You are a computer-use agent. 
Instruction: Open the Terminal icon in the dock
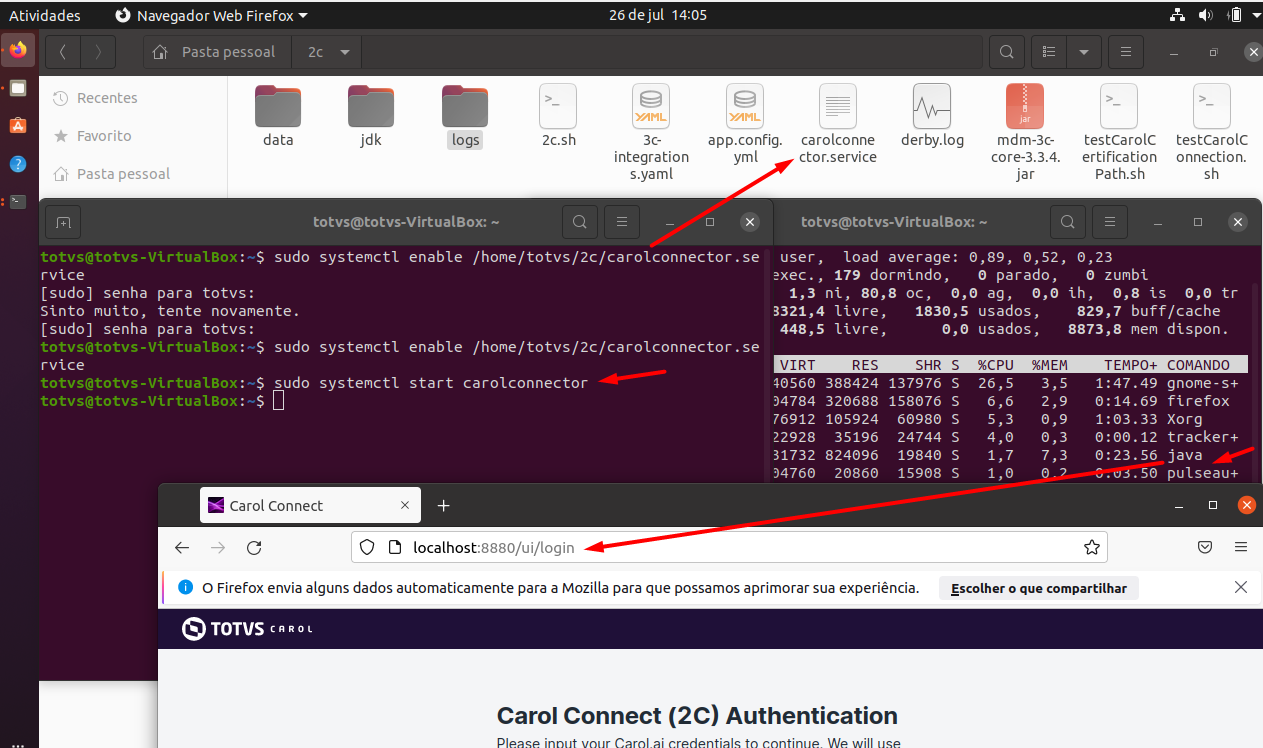tap(18, 201)
